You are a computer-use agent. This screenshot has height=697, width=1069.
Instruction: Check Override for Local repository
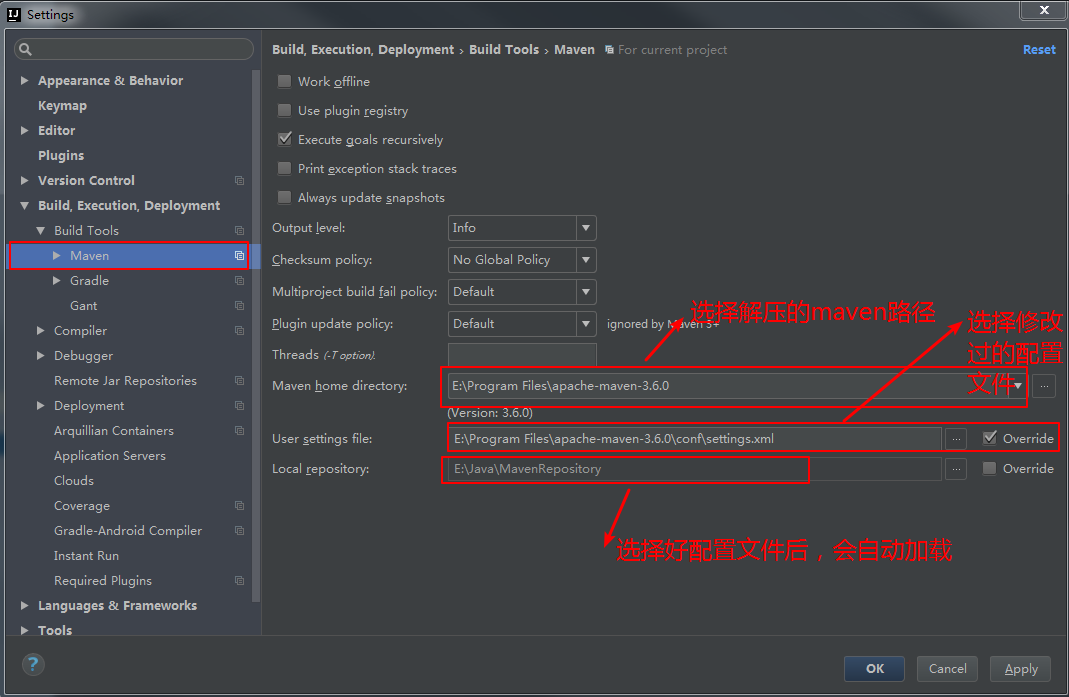click(990, 469)
